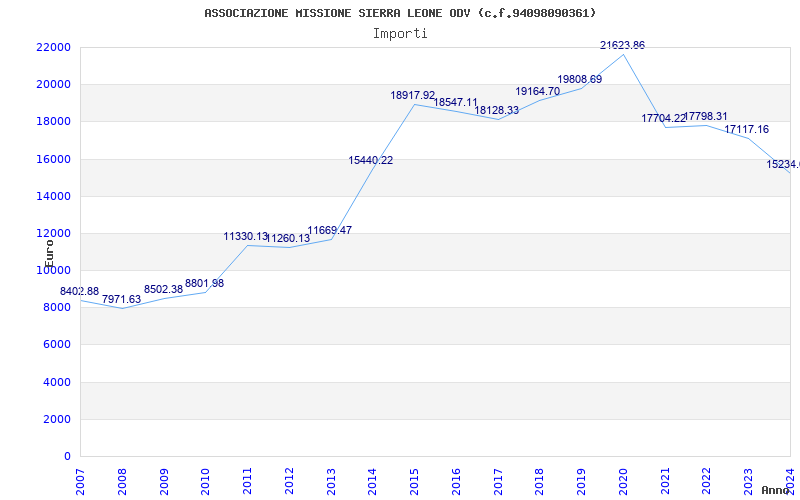
Task: Click the 0 y-axis tick label
Action: point(67,457)
